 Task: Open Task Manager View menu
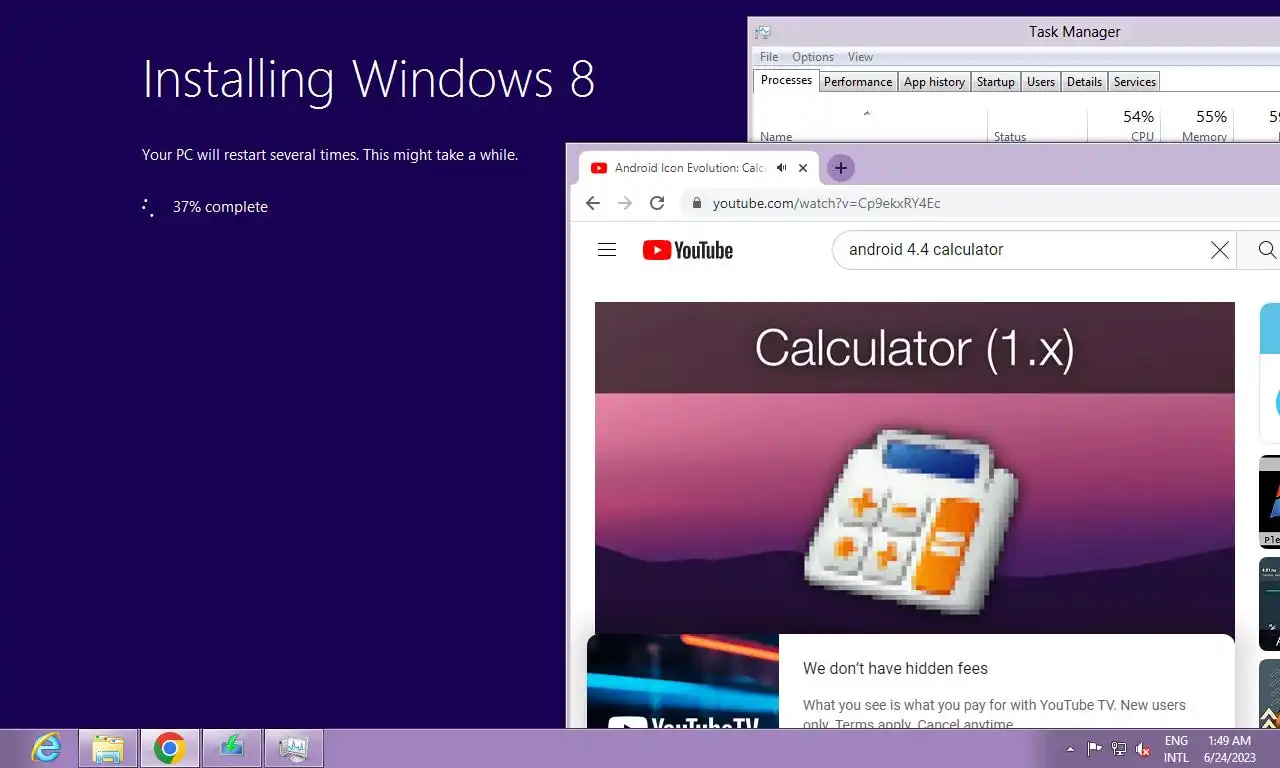pos(860,57)
